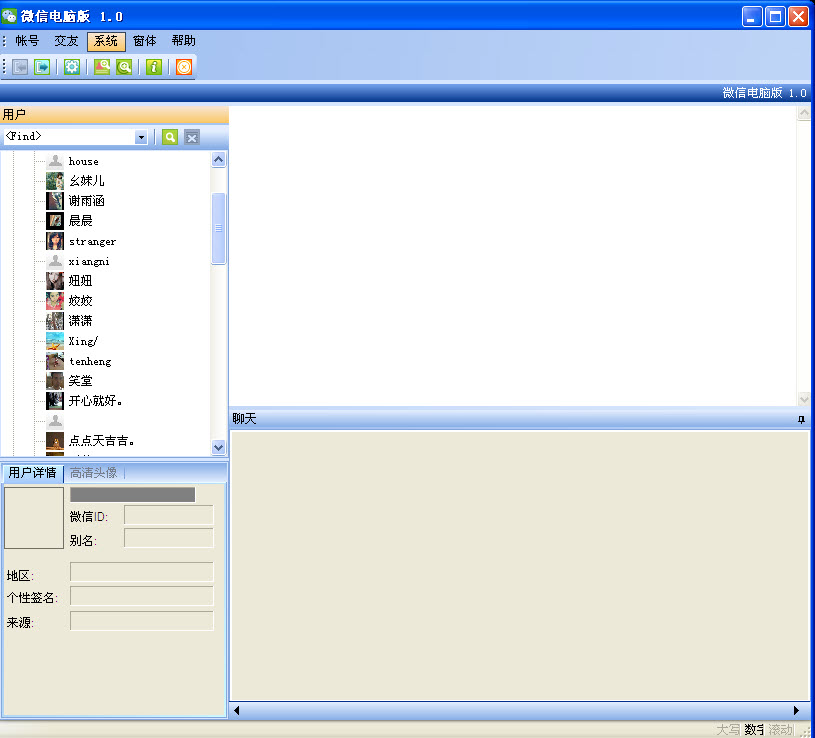Image resolution: width=815 pixels, height=738 pixels.
Task: Click the avatar next to 姣姣
Action: pyautogui.click(x=55, y=301)
